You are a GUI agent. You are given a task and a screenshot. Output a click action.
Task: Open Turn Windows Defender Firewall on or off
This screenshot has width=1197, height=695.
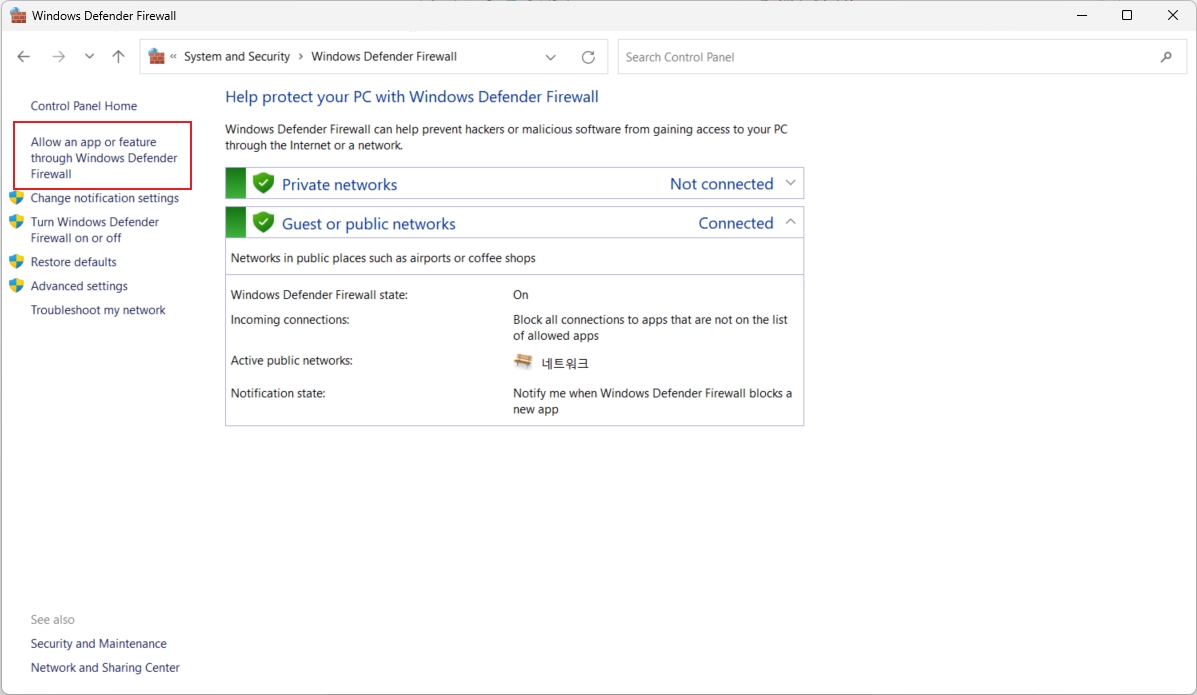95,230
